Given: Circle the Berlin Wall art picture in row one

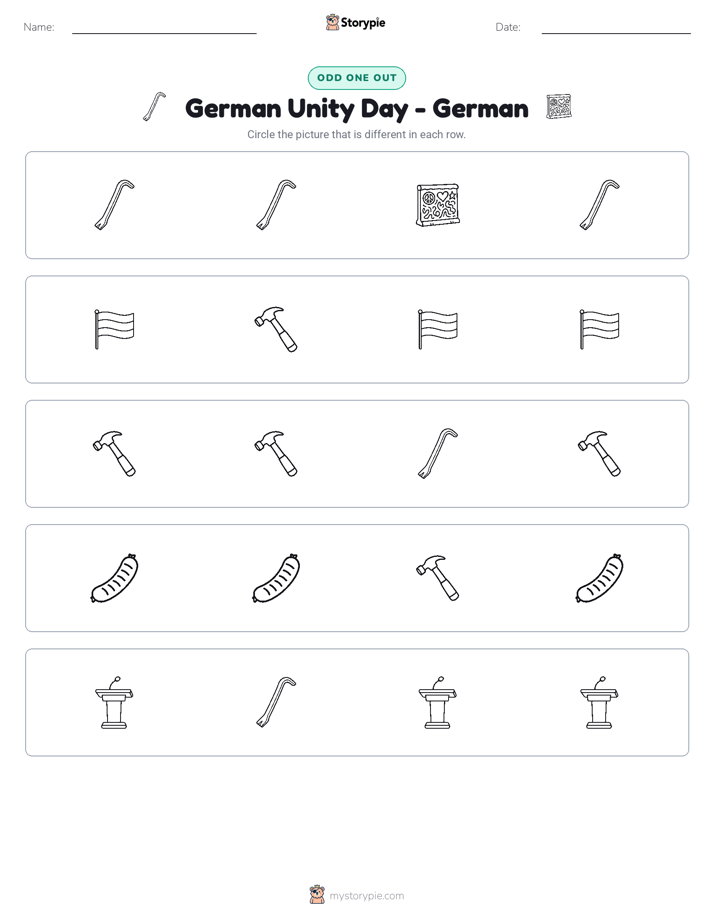Looking at the screenshot, I should [x=438, y=205].
